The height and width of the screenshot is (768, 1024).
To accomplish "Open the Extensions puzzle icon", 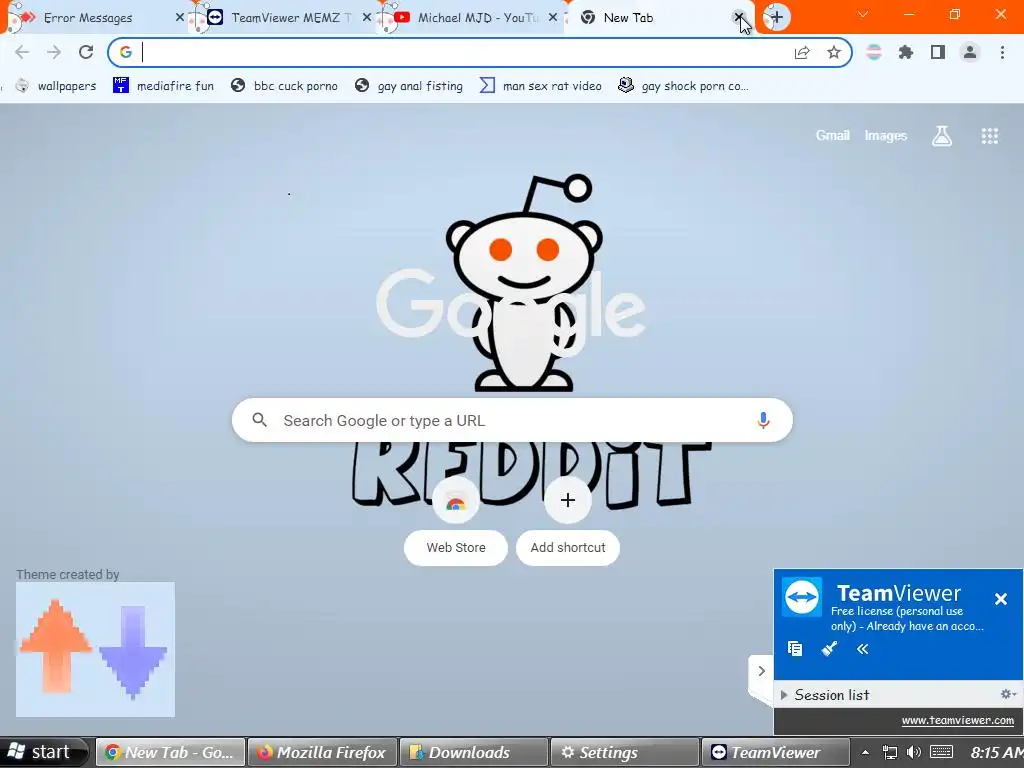I will (x=906, y=52).
